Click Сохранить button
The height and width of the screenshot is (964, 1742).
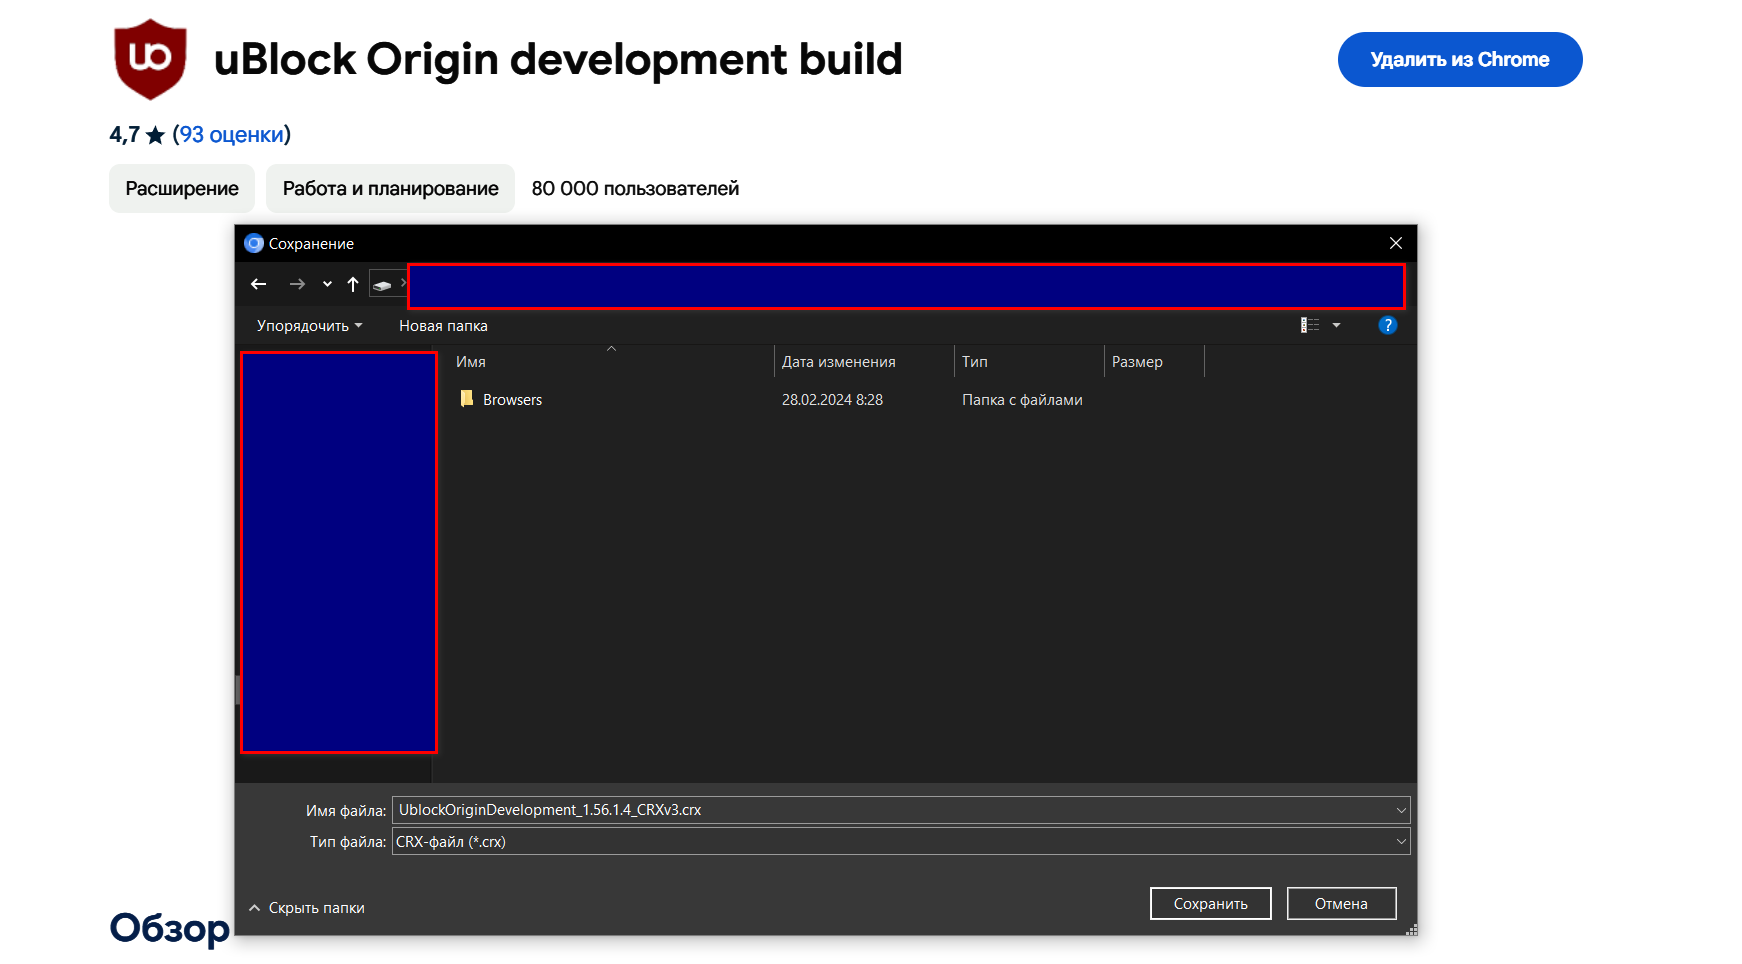[x=1210, y=904]
